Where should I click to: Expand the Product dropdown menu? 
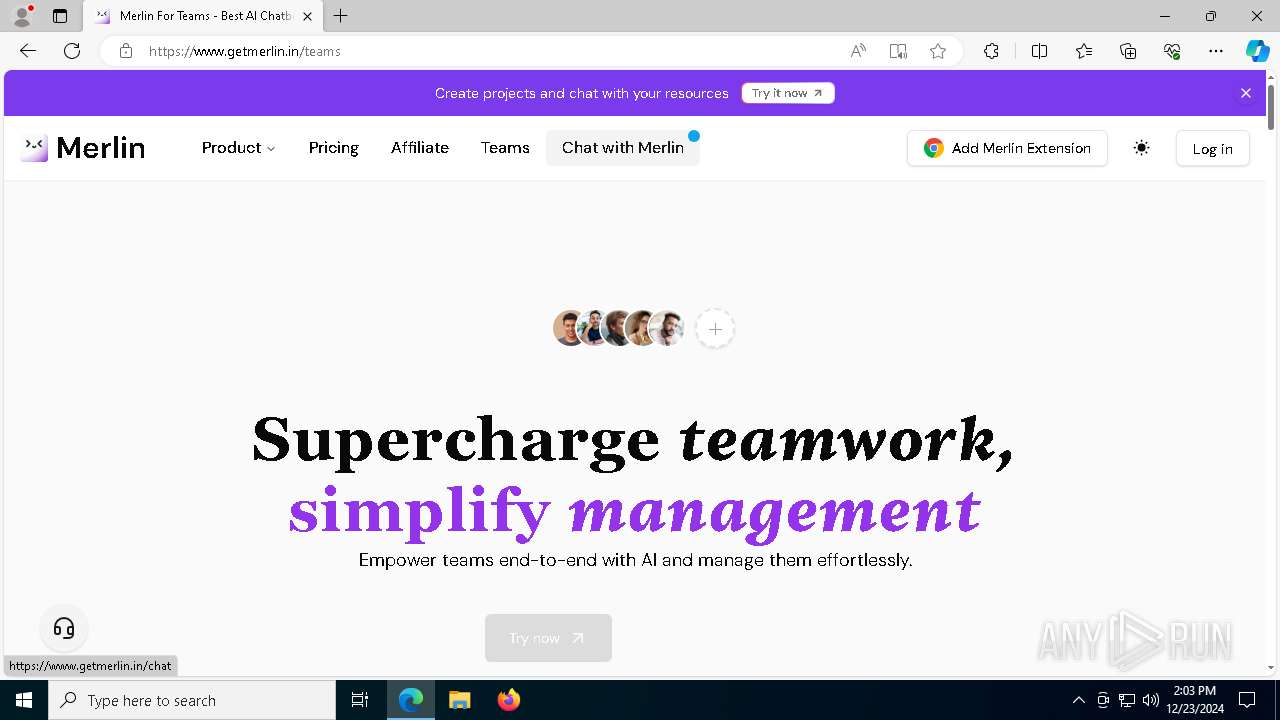[x=239, y=148]
